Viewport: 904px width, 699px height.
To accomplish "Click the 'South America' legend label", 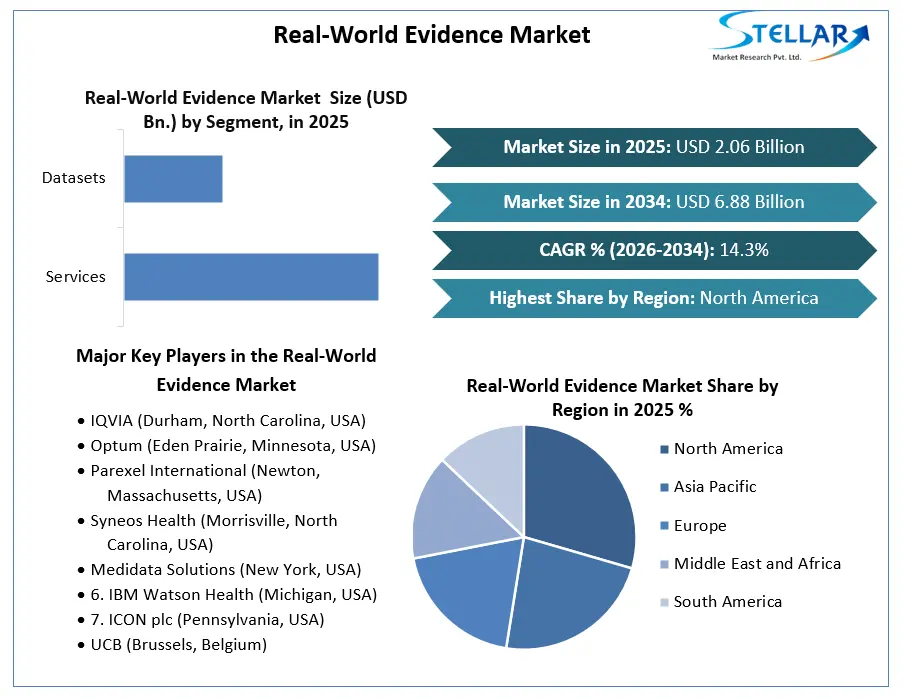I will [x=728, y=602].
